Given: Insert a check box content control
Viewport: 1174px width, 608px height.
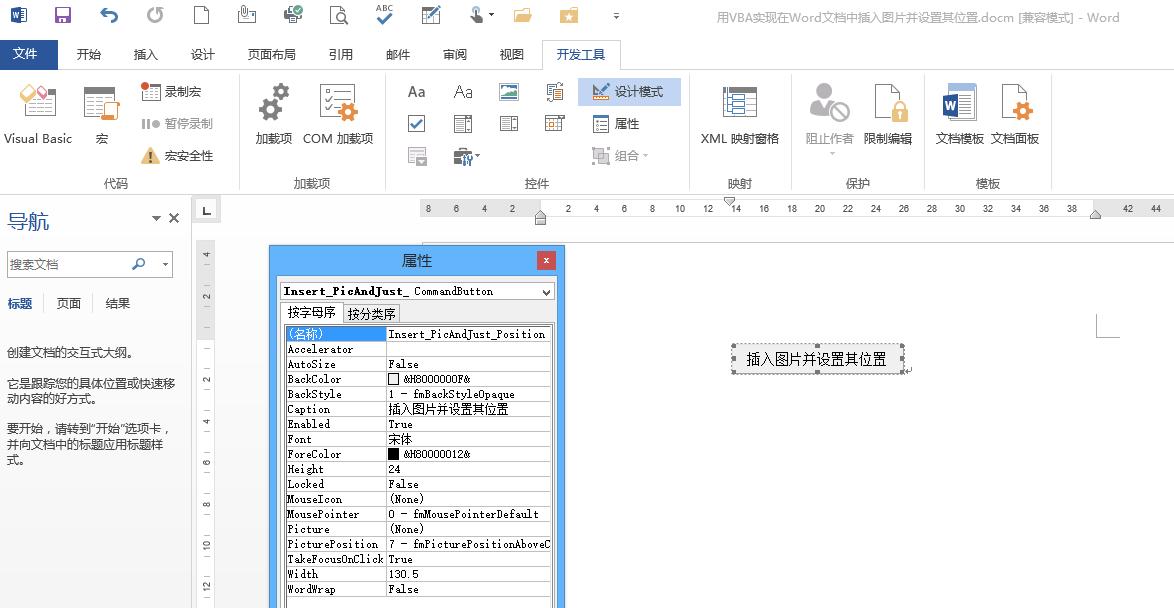Looking at the screenshot, I should (416, 123).
